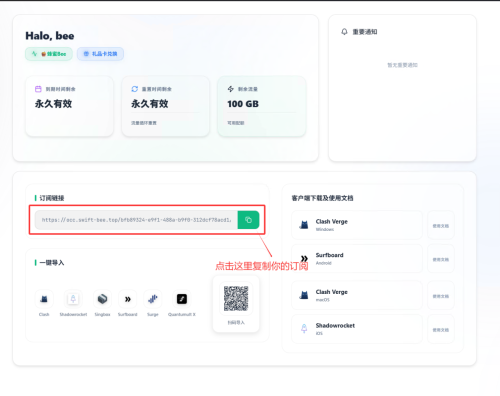The image size is (500, 396).
Task: Download Shadowrocket for iOS via its rocket icon
Action: [x=304, y=329]
